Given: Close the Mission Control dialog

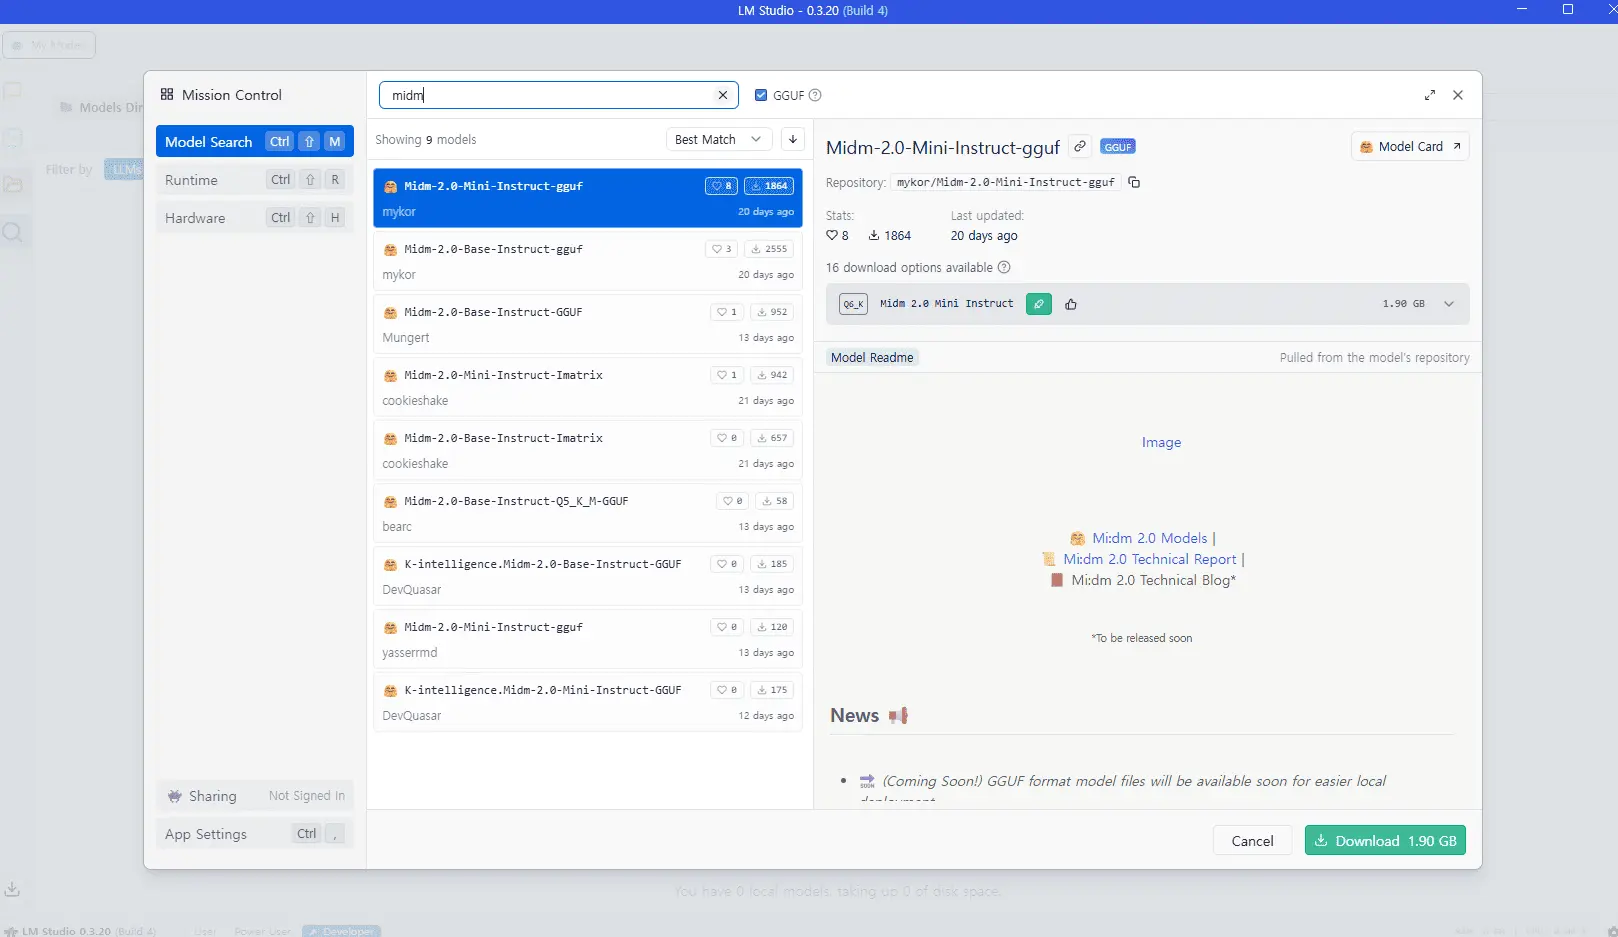Looking at the screenshot, I should 1458,95.
